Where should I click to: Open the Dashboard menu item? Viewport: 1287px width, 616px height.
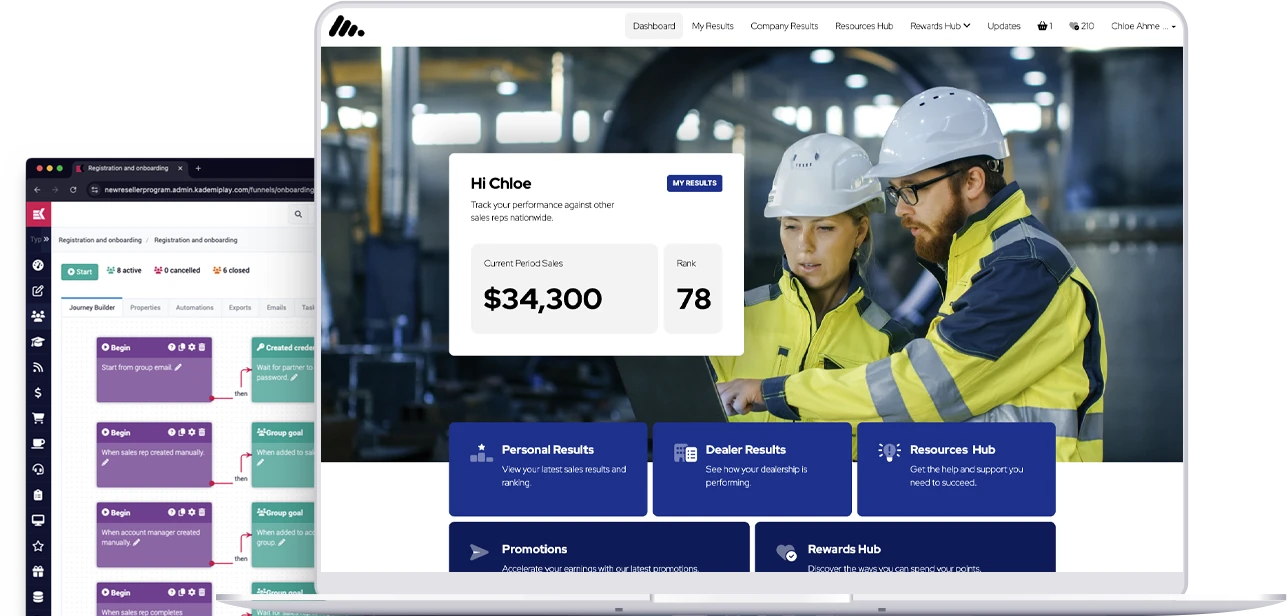[654, 26]
